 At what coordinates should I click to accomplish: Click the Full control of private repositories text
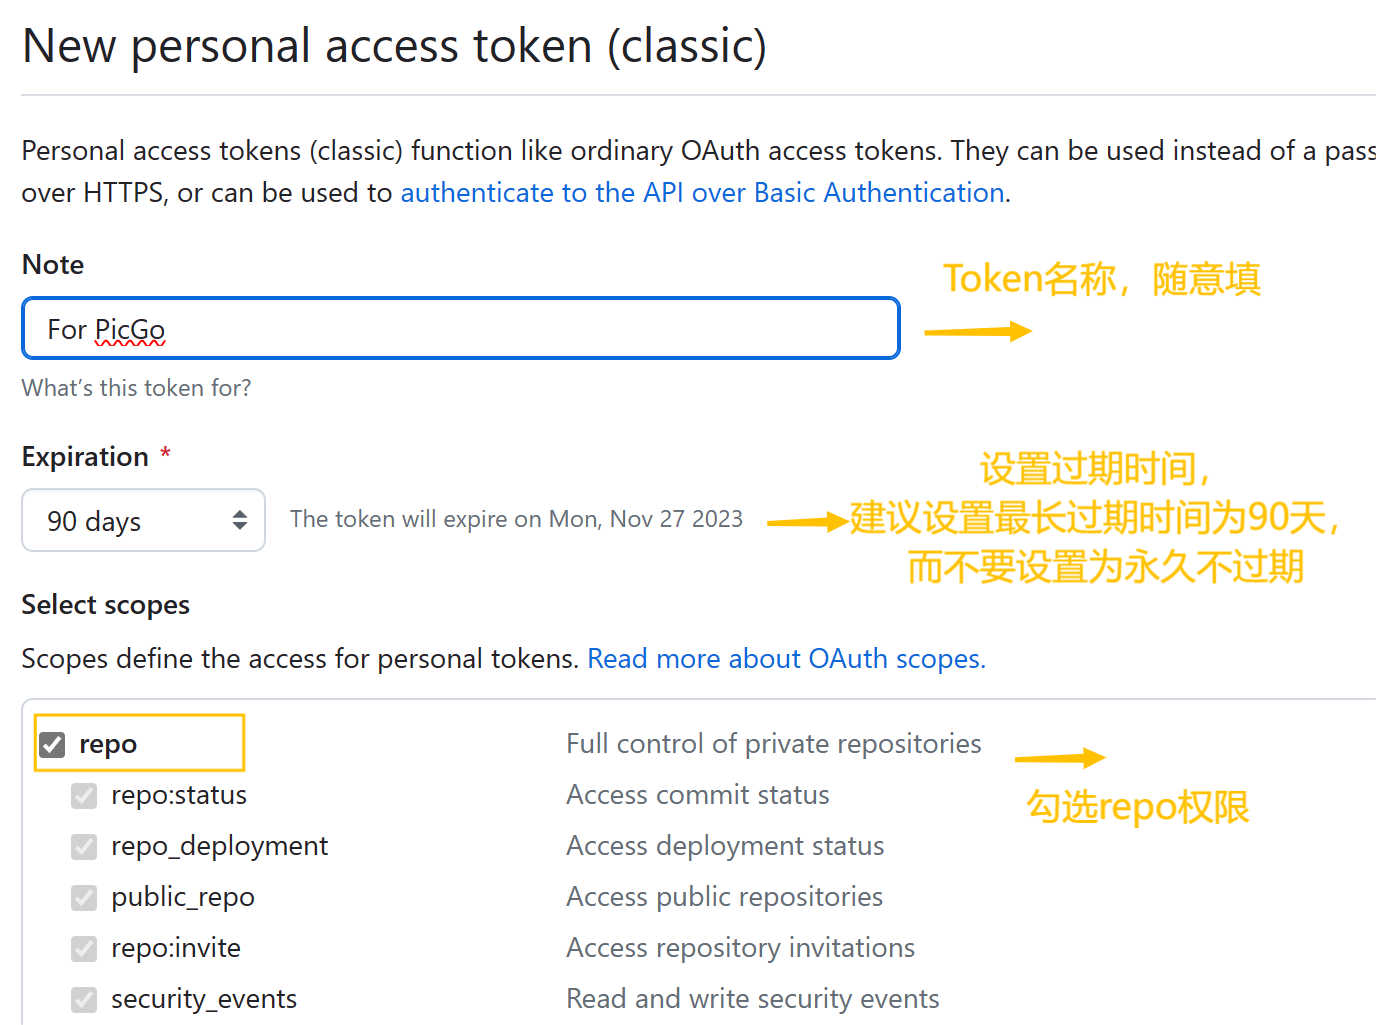click(x=773, y=744)
